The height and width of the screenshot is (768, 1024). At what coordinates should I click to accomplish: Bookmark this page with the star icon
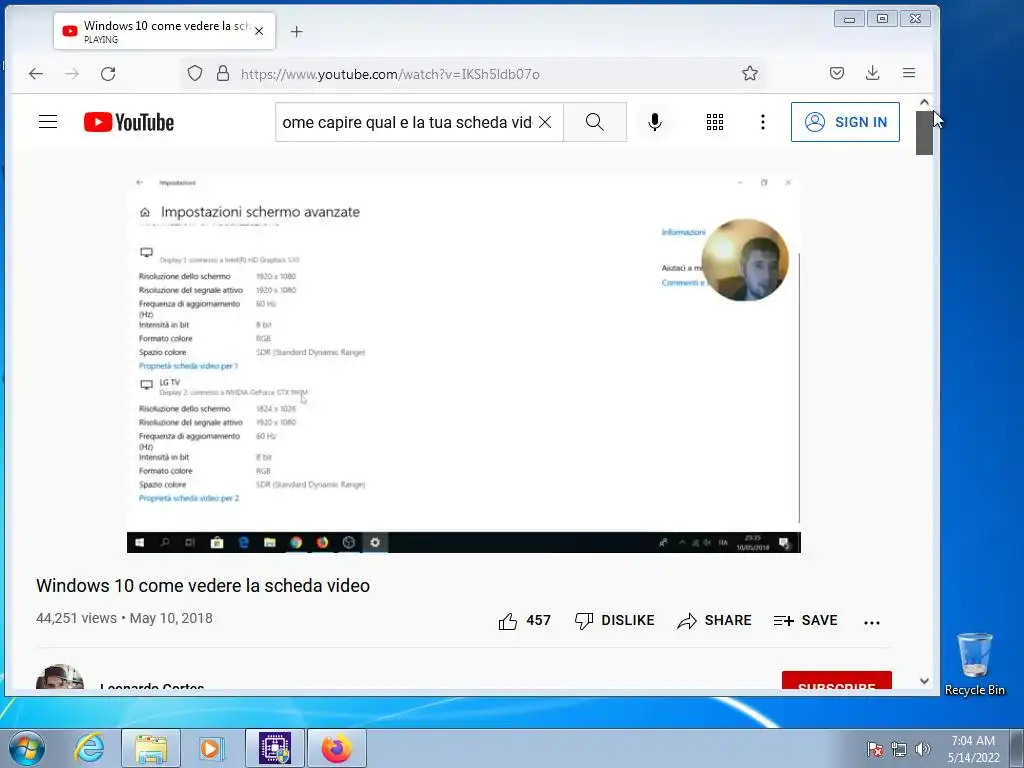(x=750, y=73)
